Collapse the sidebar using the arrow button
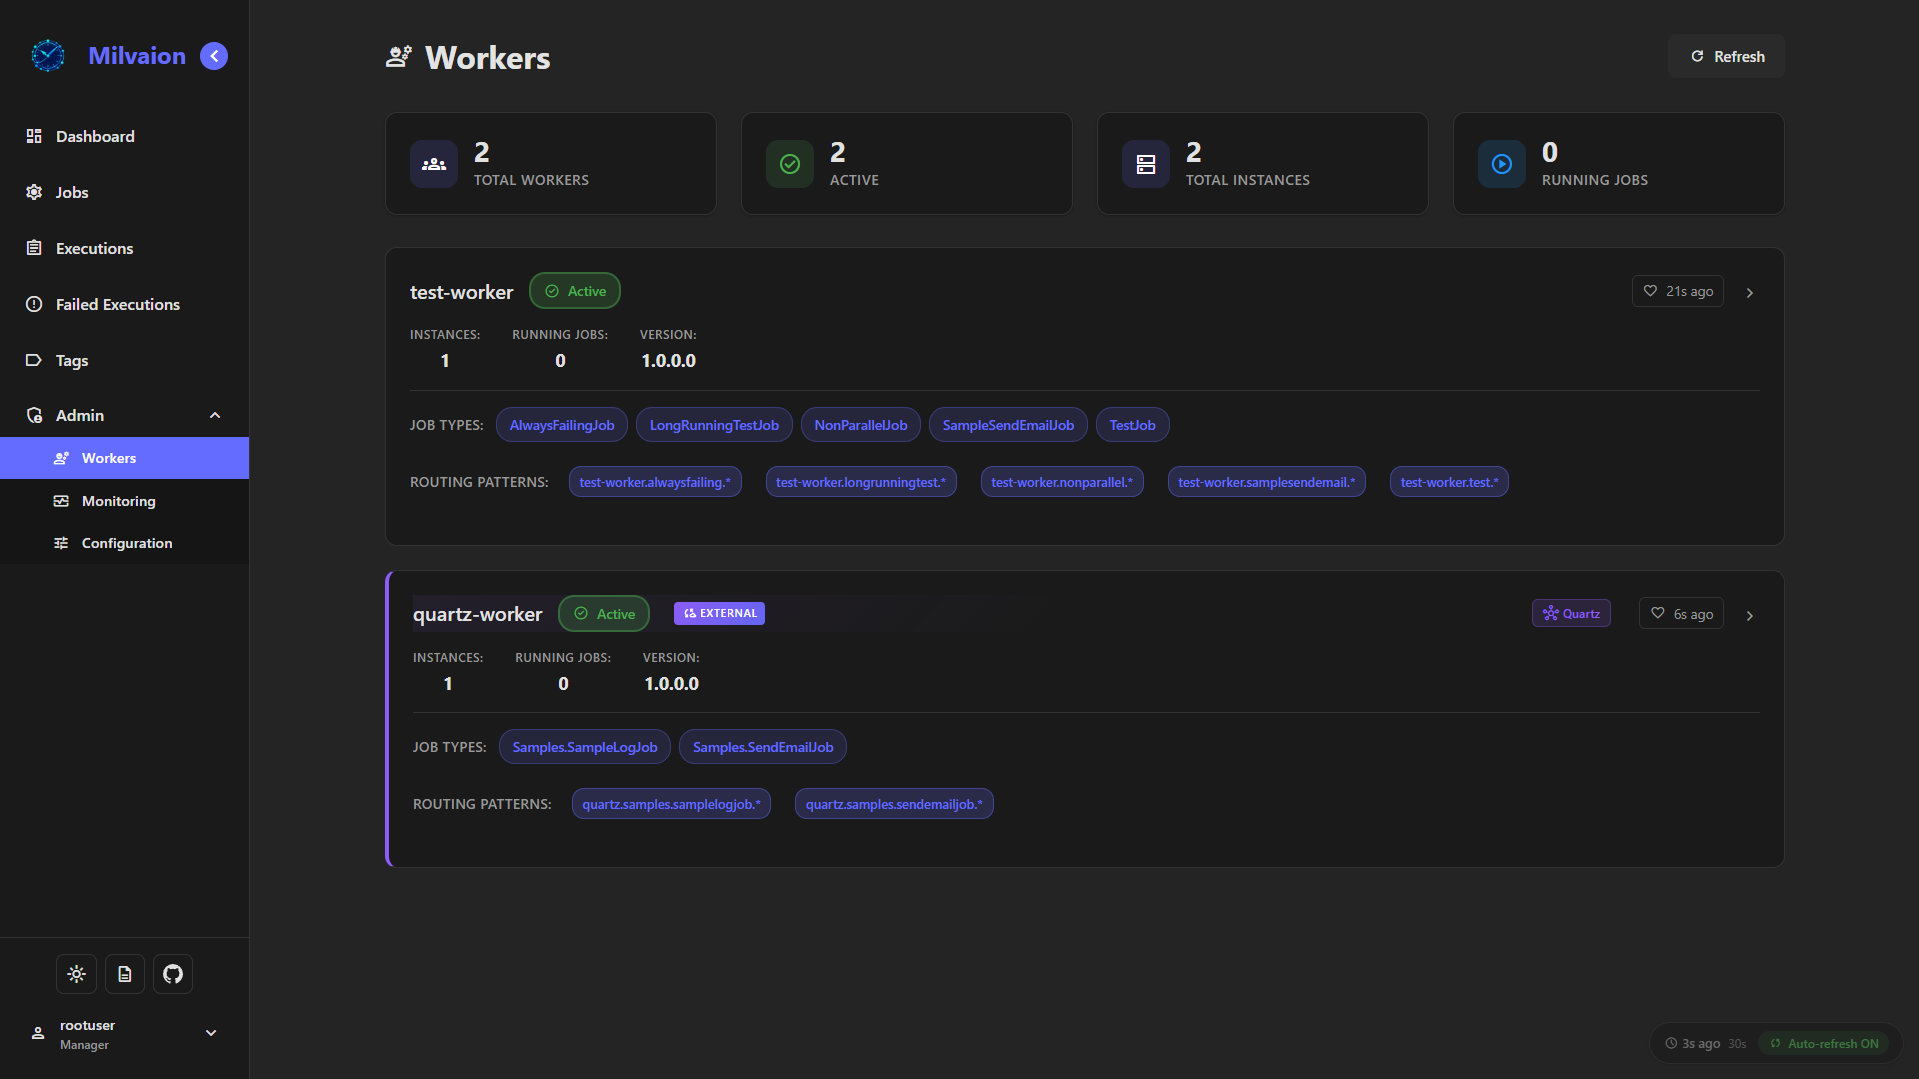 coord(213,56)
